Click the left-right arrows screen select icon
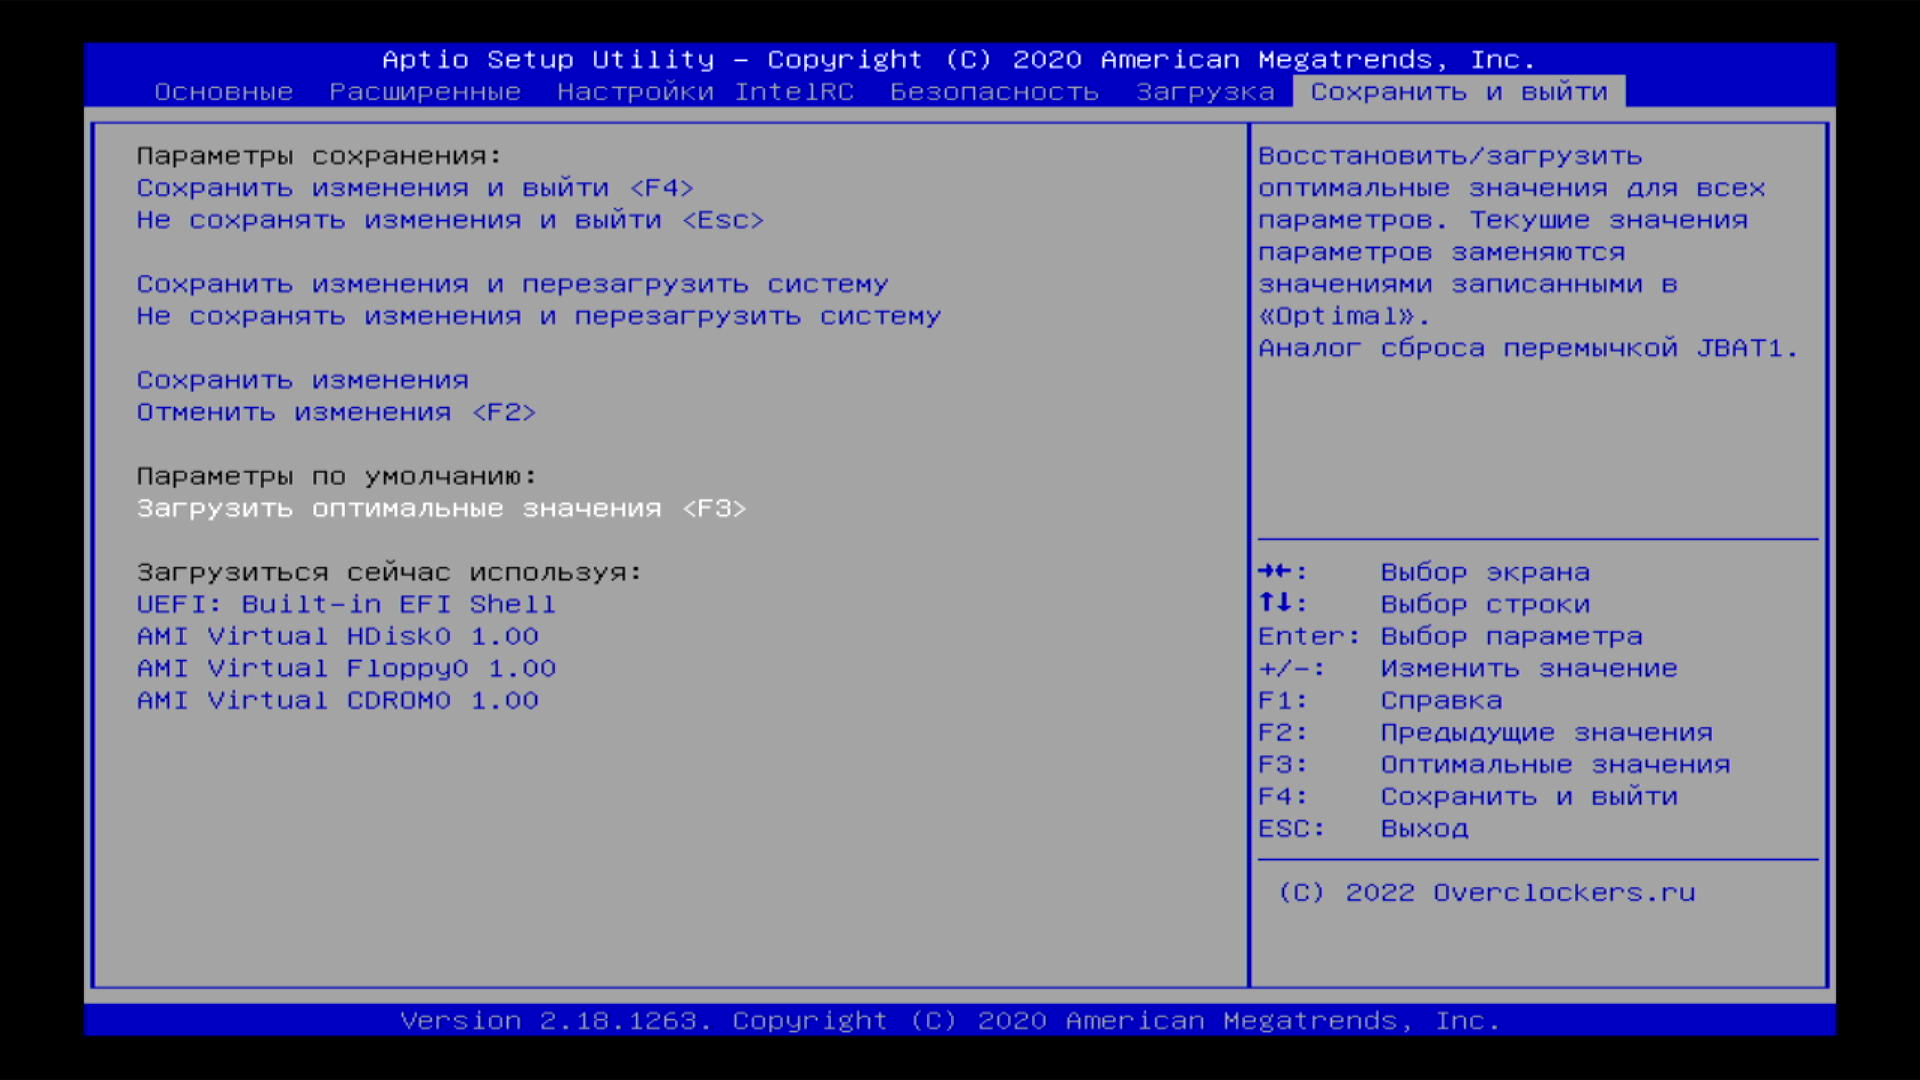The image size is (1920, 1080). tap(1275, 571)
